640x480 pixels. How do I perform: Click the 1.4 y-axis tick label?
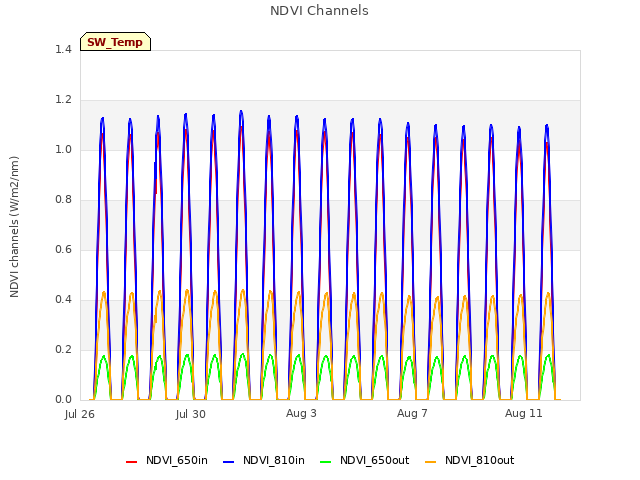pos(63,49)
